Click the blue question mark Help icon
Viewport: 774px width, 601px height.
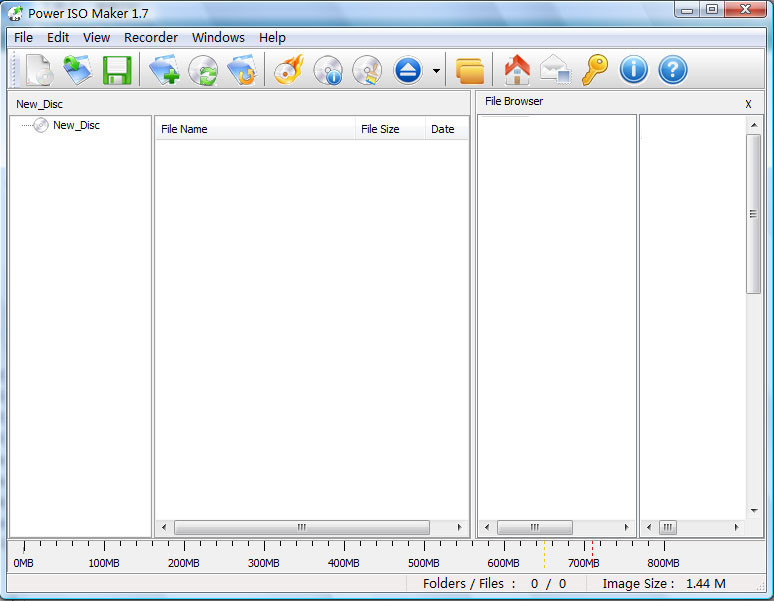[x=673, y=70]
